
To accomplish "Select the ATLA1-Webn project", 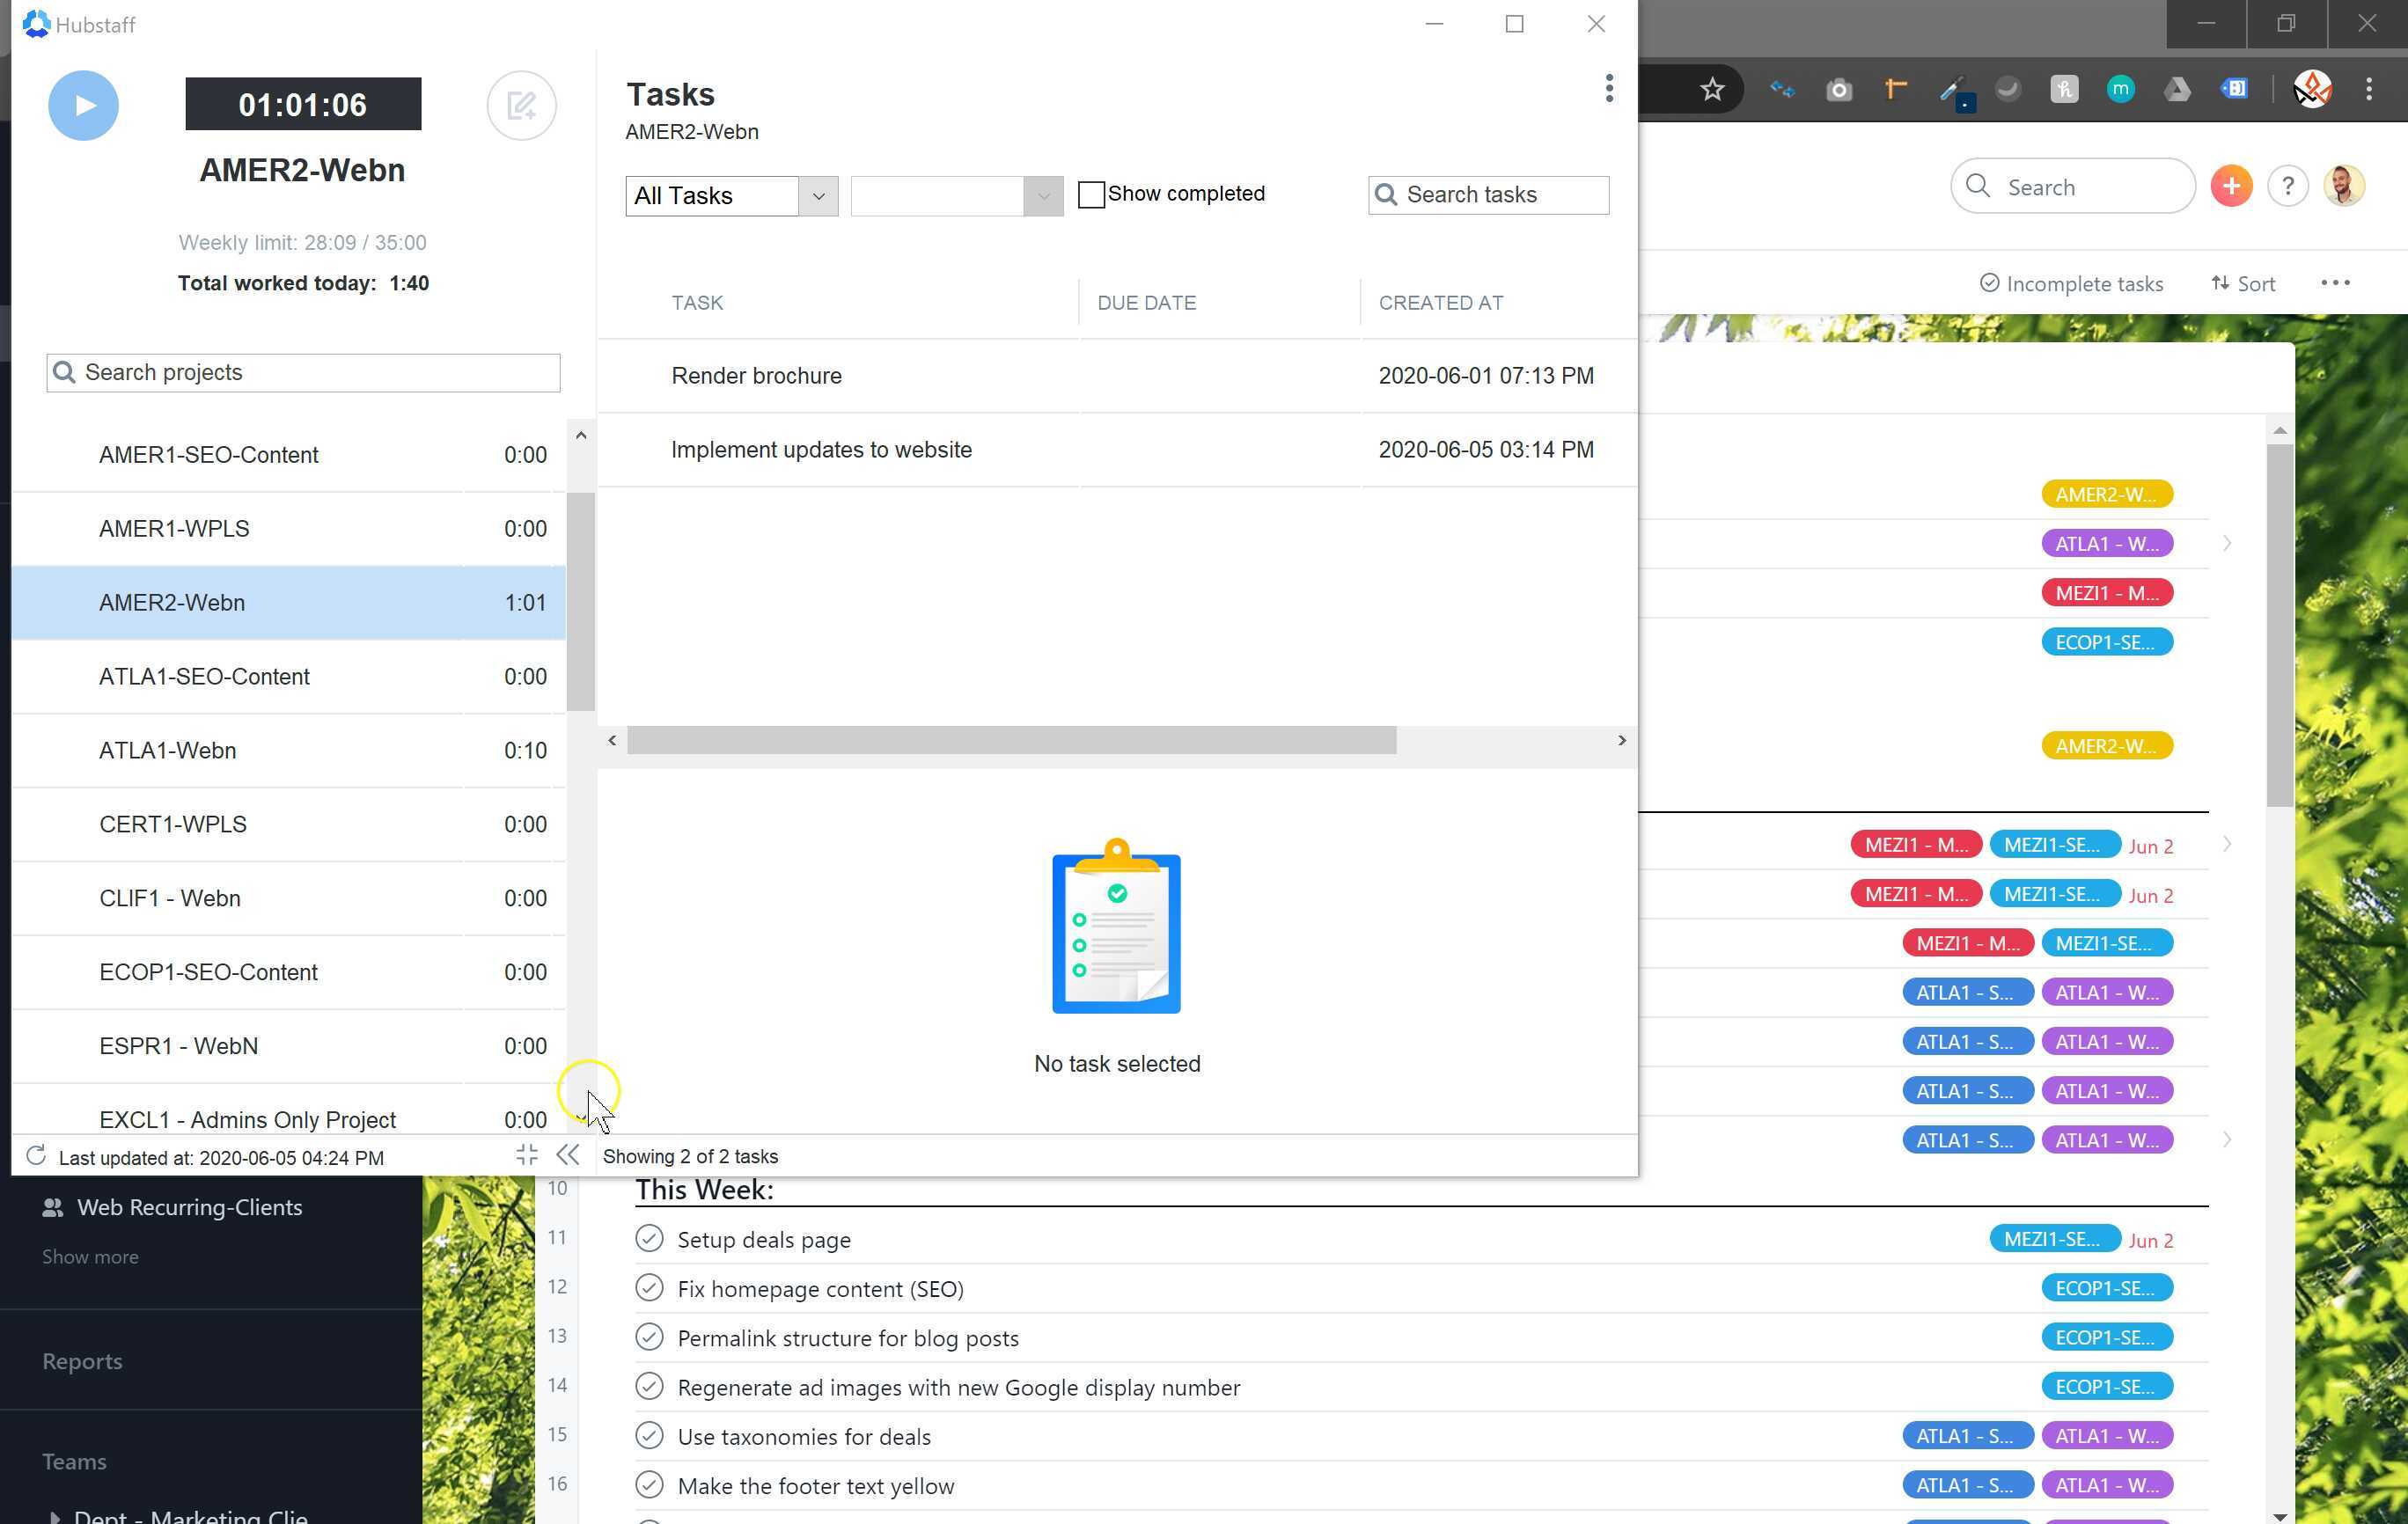I will click(168, 750).
